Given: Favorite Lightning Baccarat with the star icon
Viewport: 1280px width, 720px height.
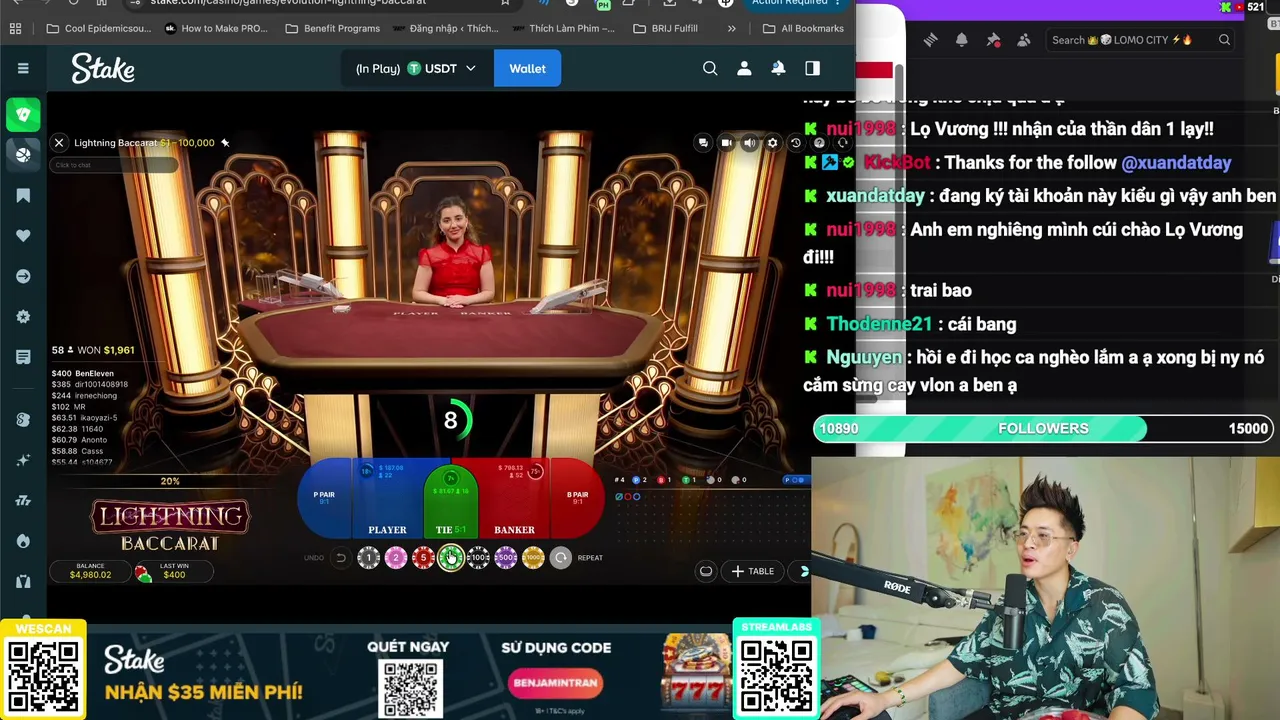Looking at the screenshot, I should point(225,143).
